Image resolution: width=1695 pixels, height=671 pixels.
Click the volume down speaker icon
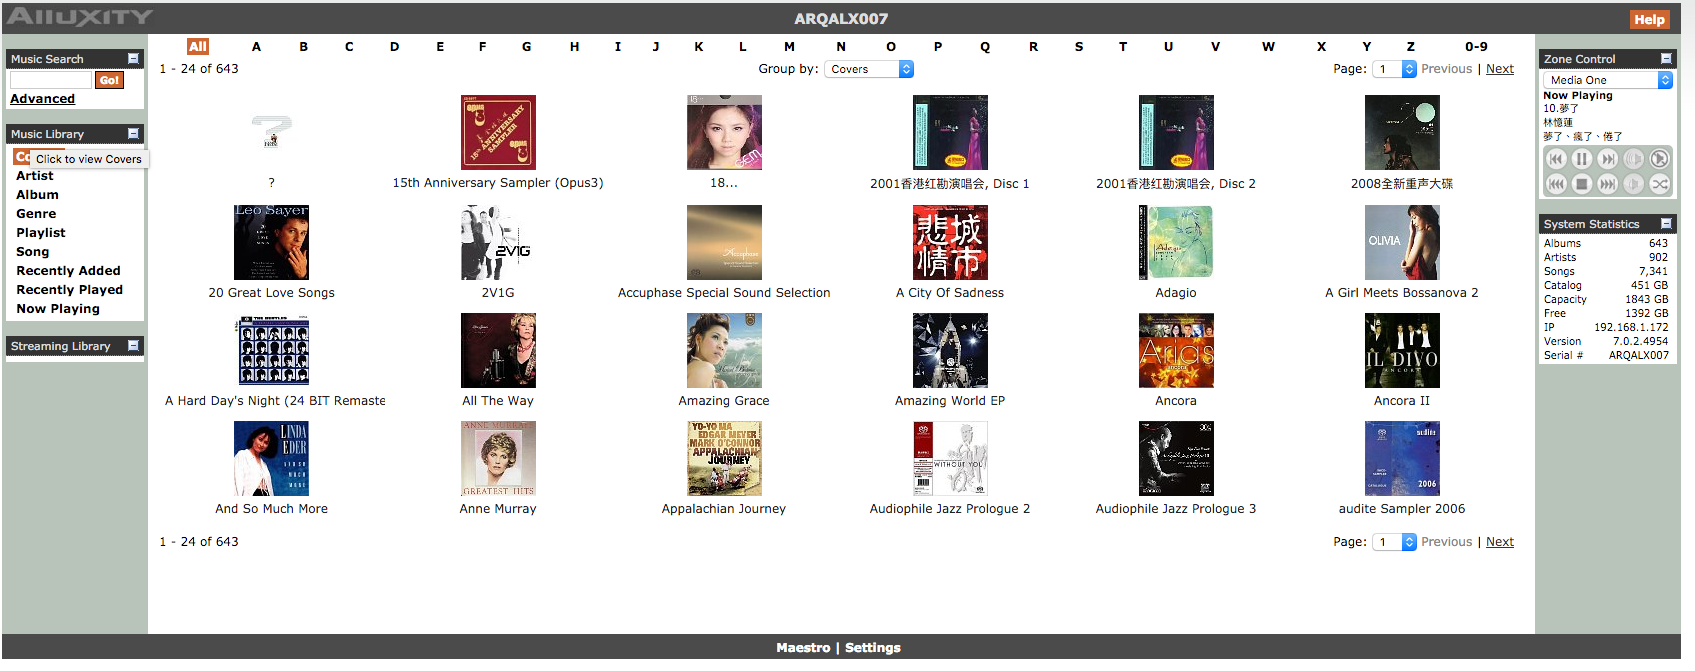point(1633,184)
